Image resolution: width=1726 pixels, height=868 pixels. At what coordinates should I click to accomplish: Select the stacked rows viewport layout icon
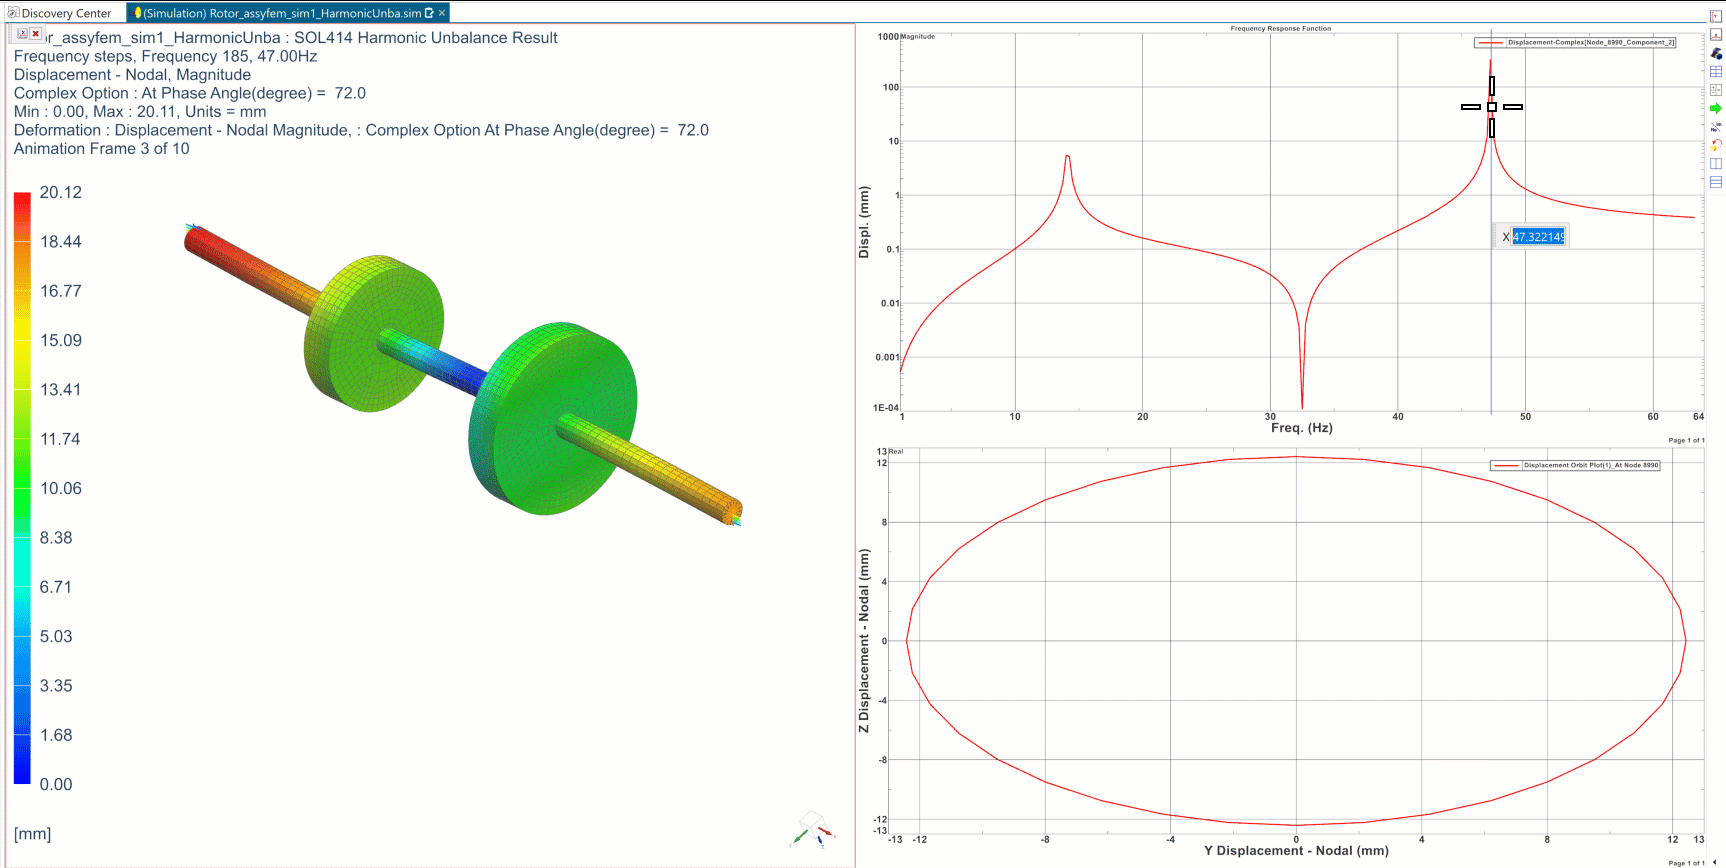coord(1716,182)
